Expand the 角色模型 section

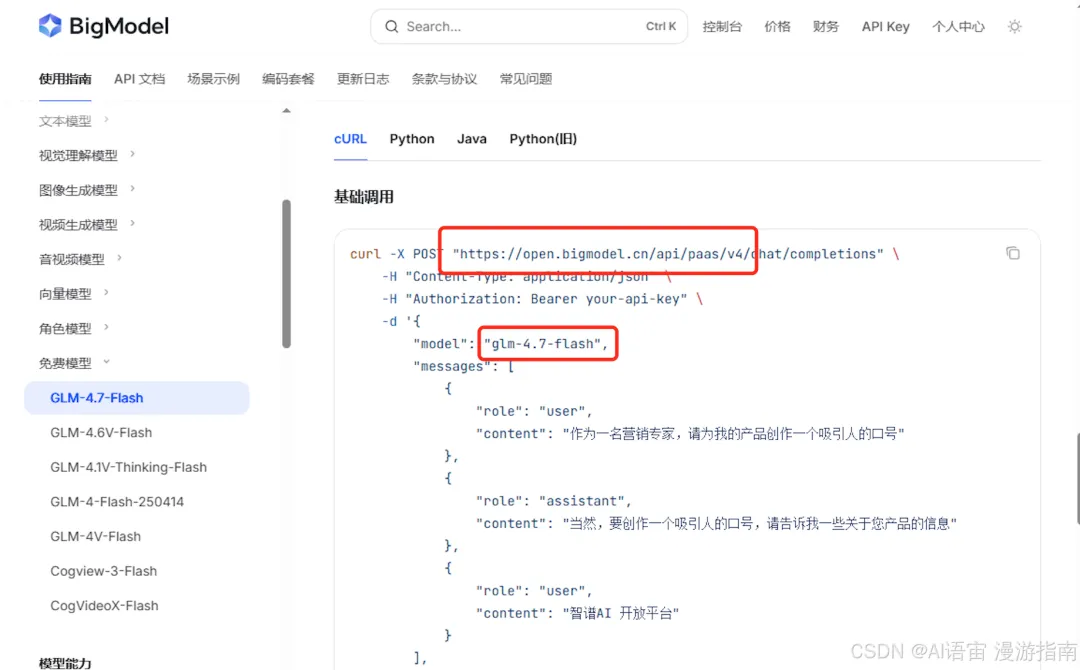tap(74, 328)
